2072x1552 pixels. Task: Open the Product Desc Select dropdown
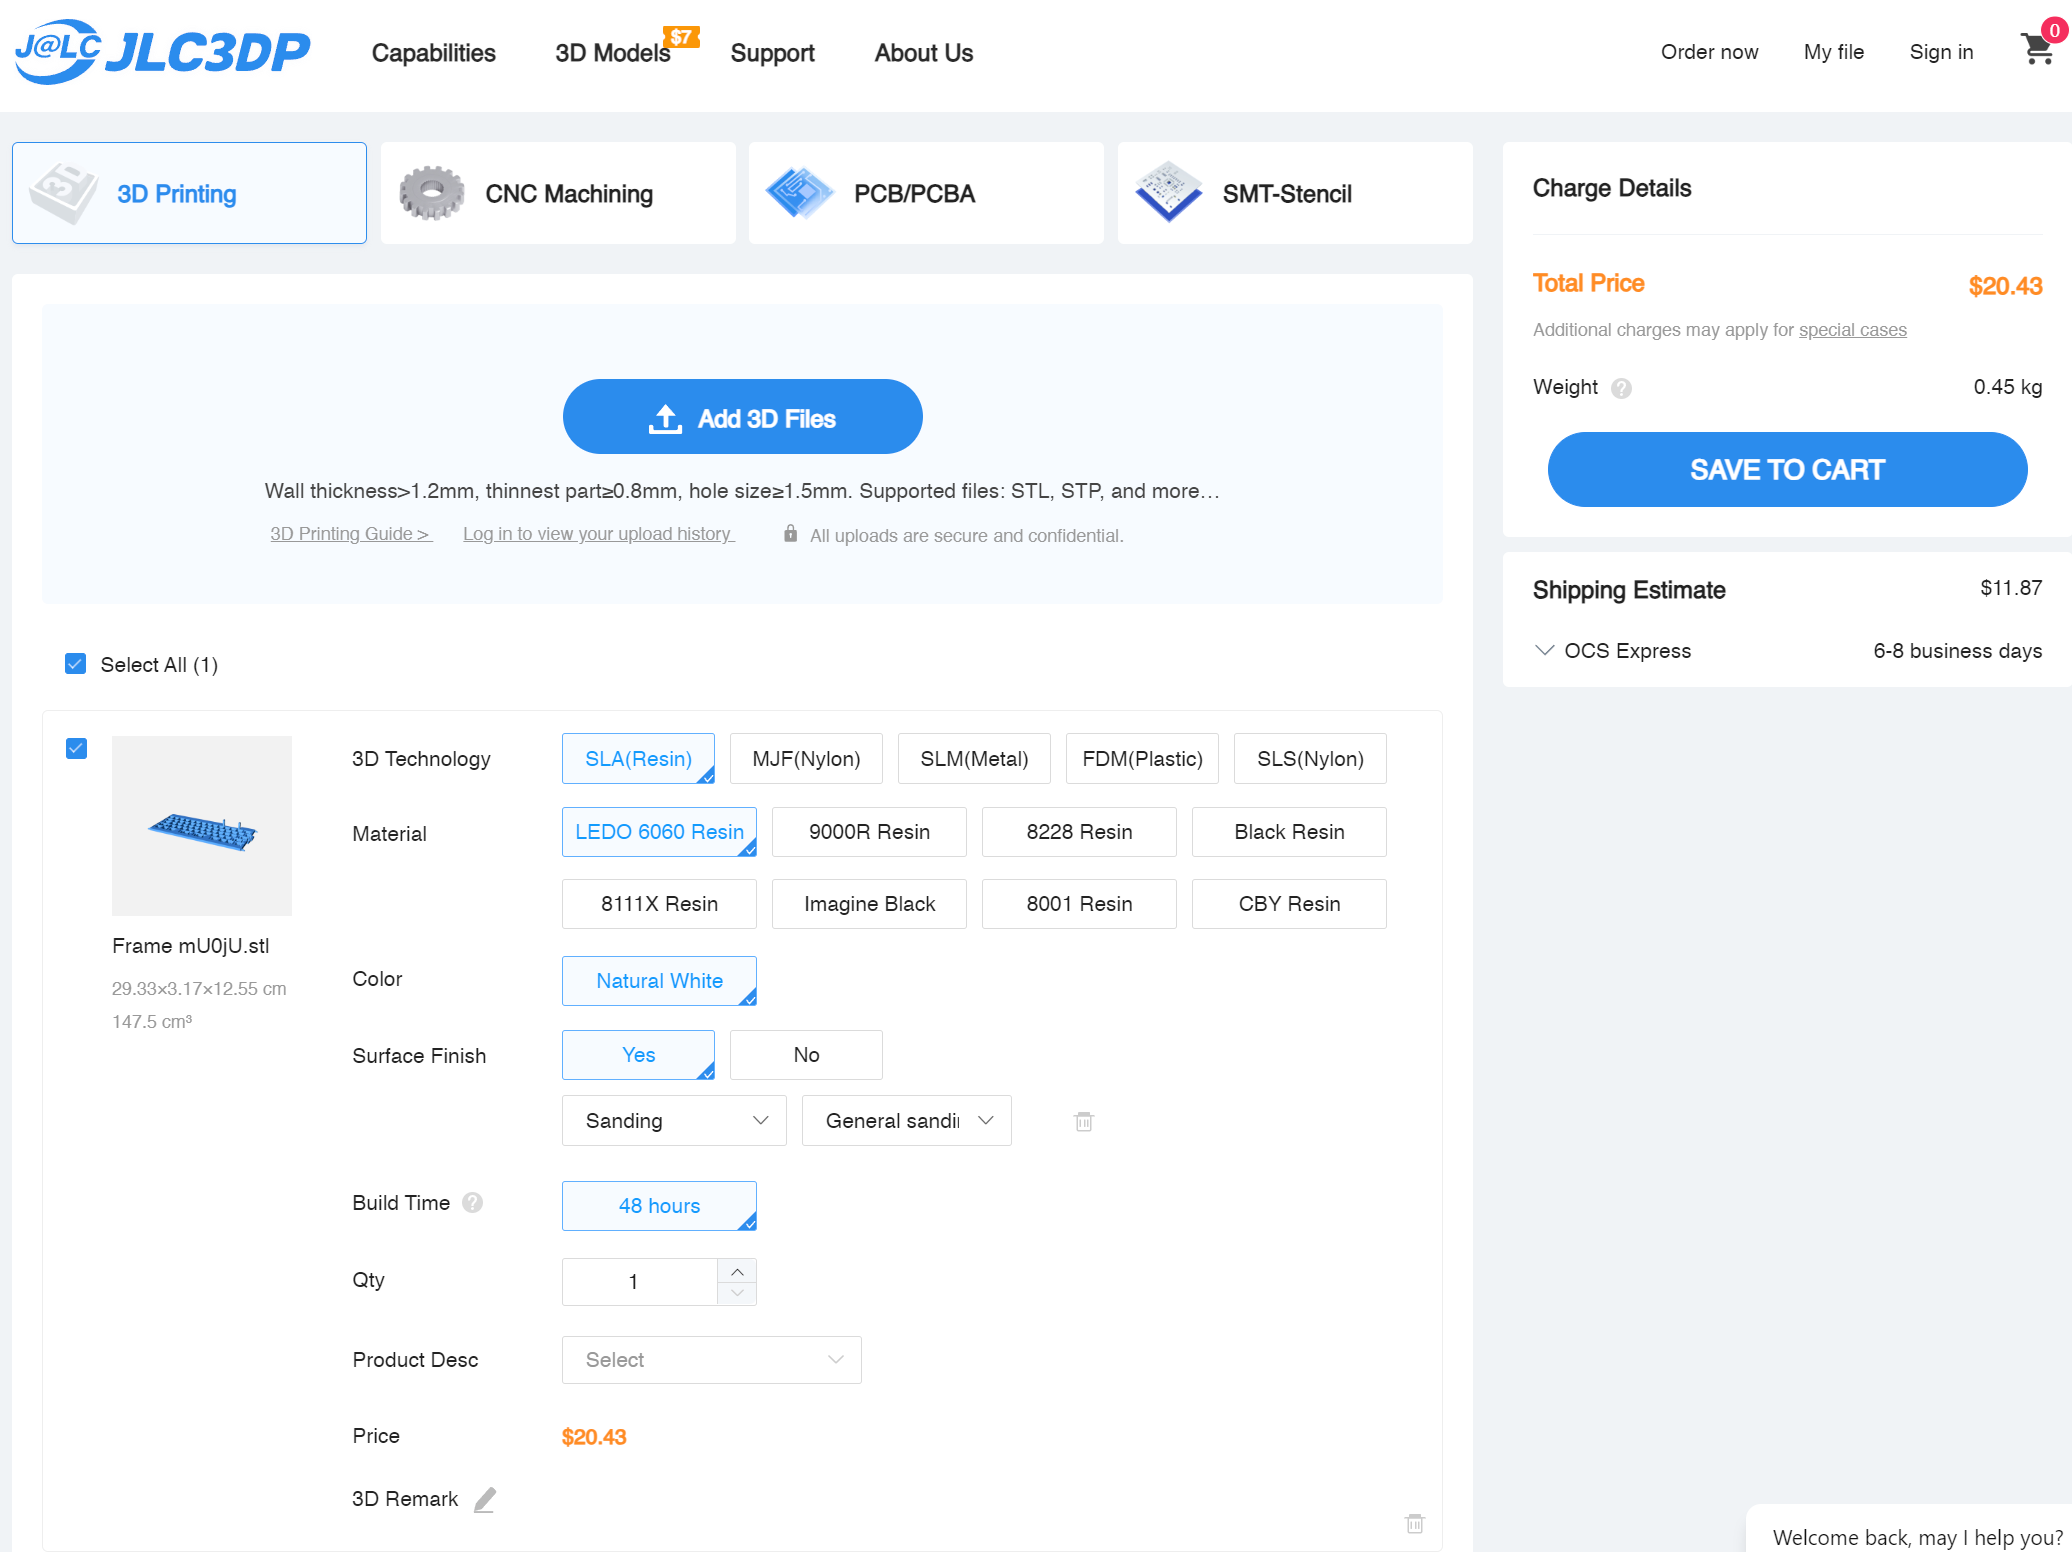coord(711,1360)
